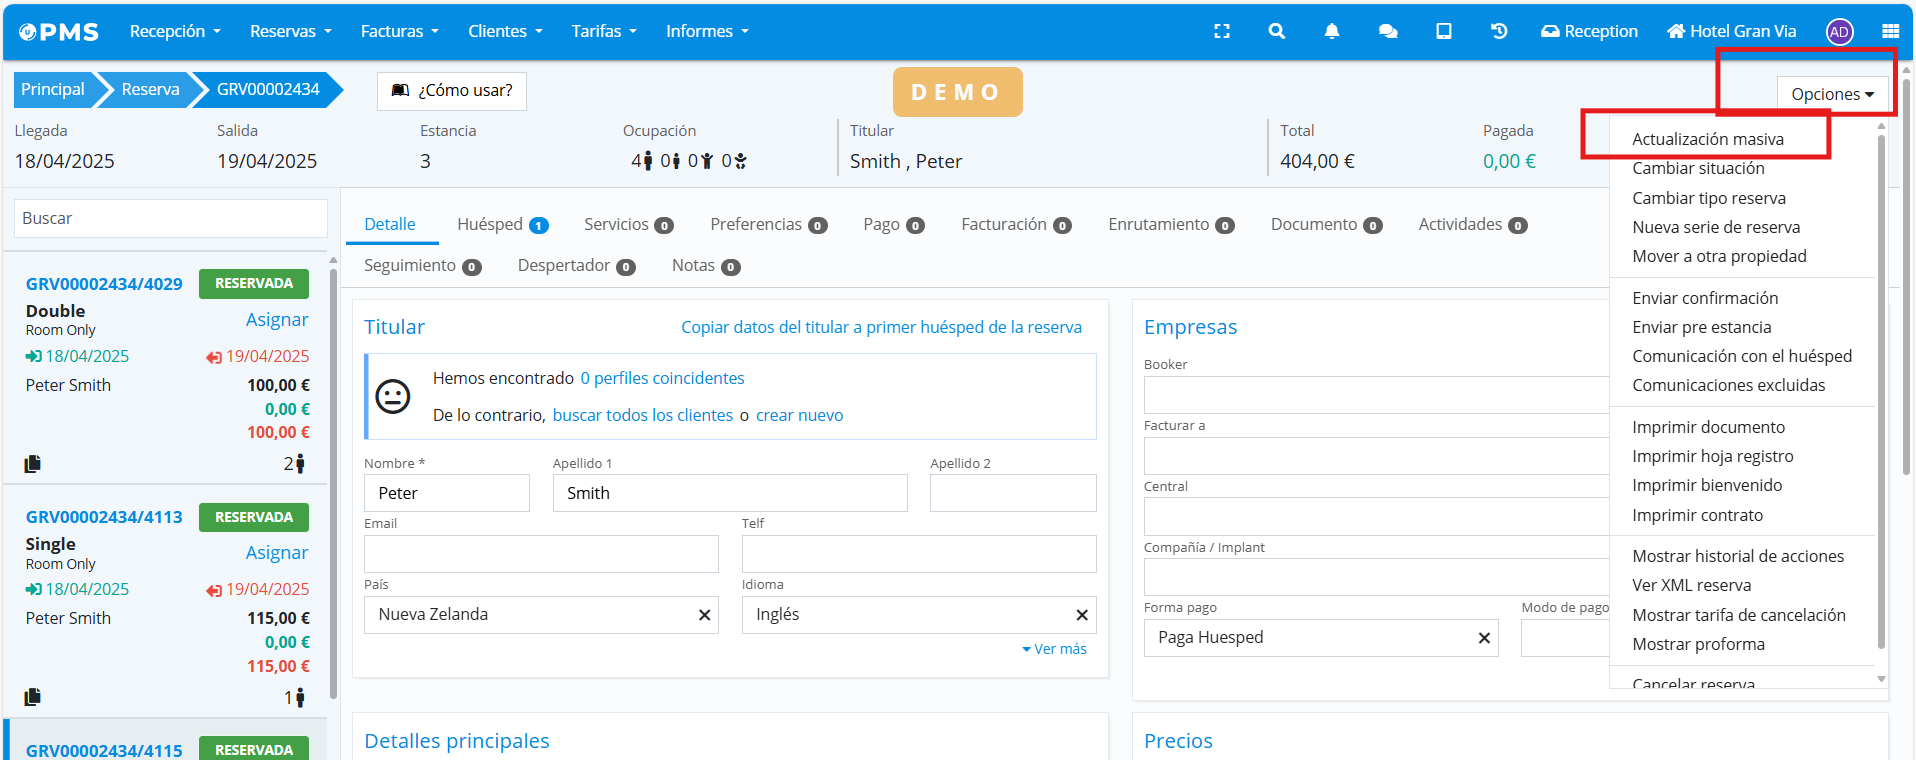This screenshot has width=1916, height=760.
Task: Expand the Recepción menu
Action: (175, 31)
